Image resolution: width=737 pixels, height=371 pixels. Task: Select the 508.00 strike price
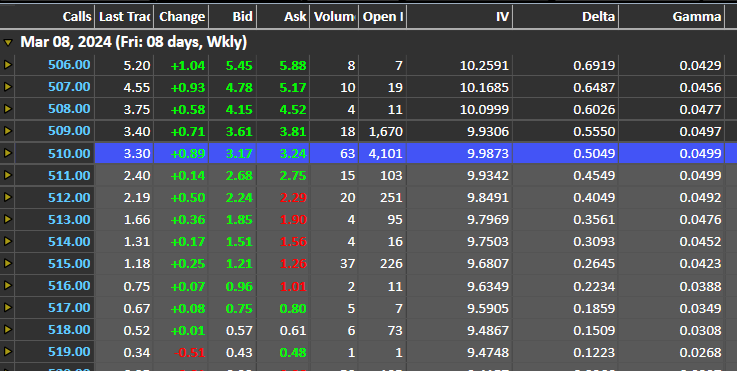coord(69,109)
